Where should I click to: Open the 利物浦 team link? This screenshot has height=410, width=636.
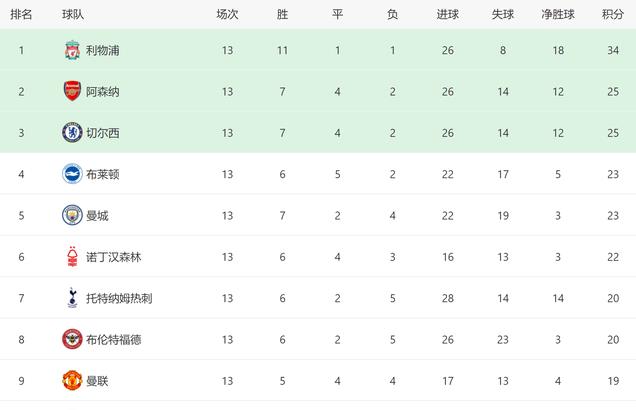[x=103, y=50]
